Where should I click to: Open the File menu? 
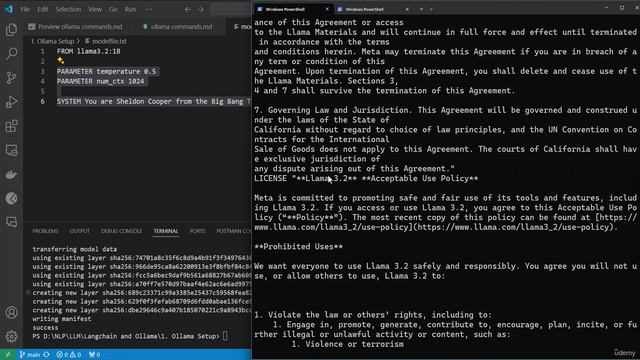pyautogui.click(x=25, y=9)
